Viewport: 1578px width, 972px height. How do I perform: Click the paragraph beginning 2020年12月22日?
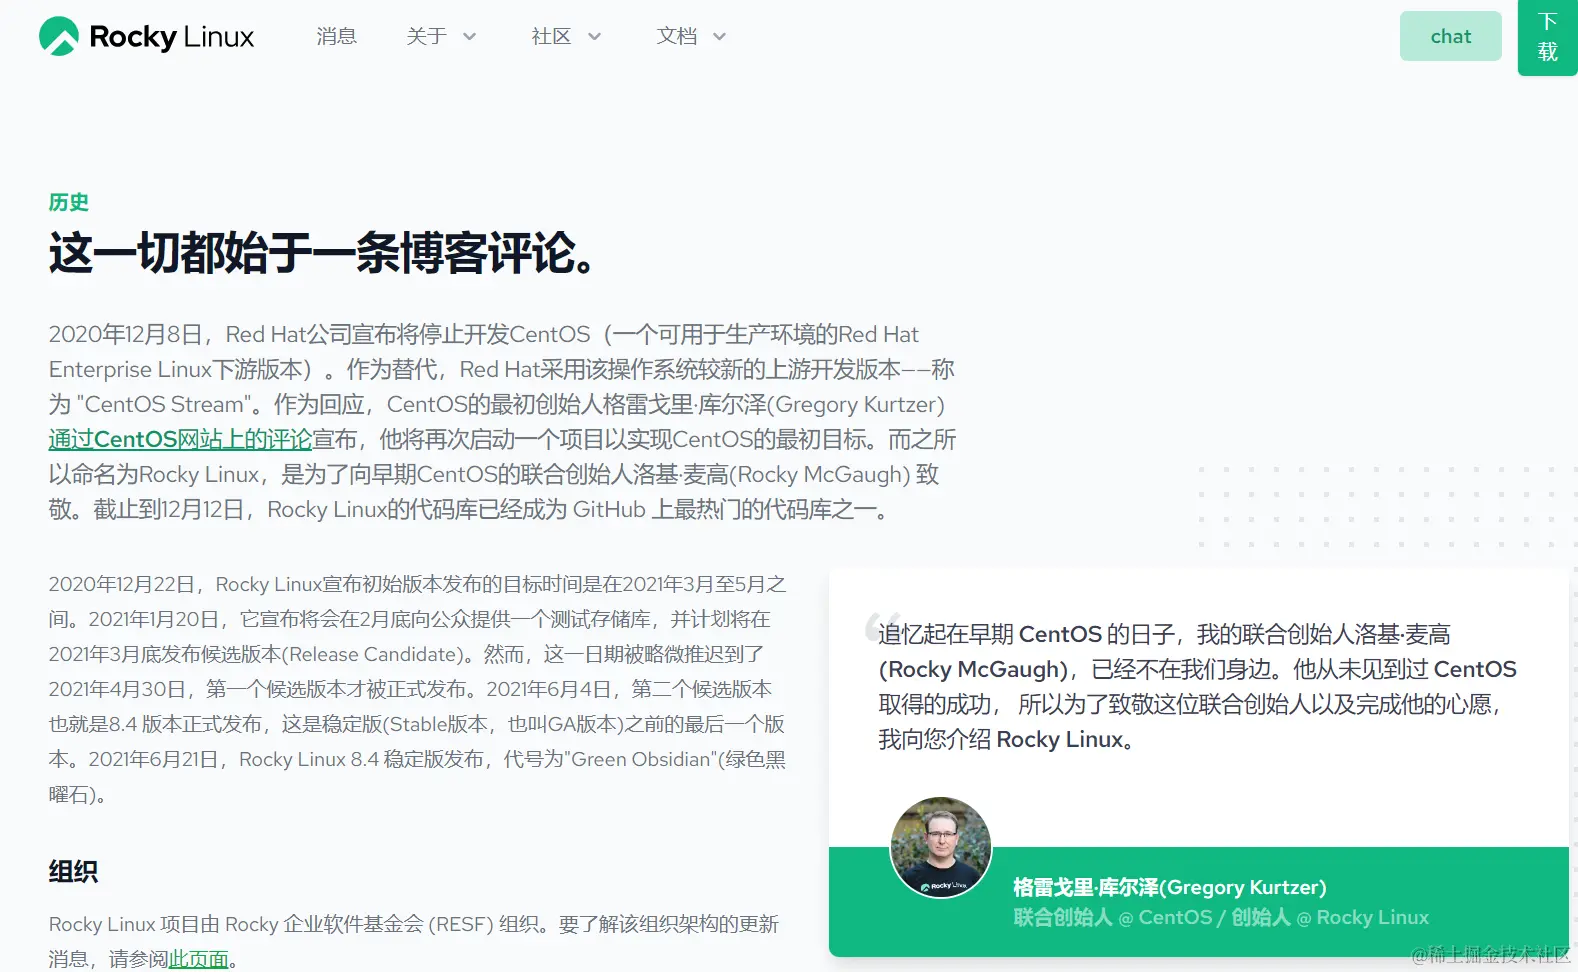(x=417, y=689)
